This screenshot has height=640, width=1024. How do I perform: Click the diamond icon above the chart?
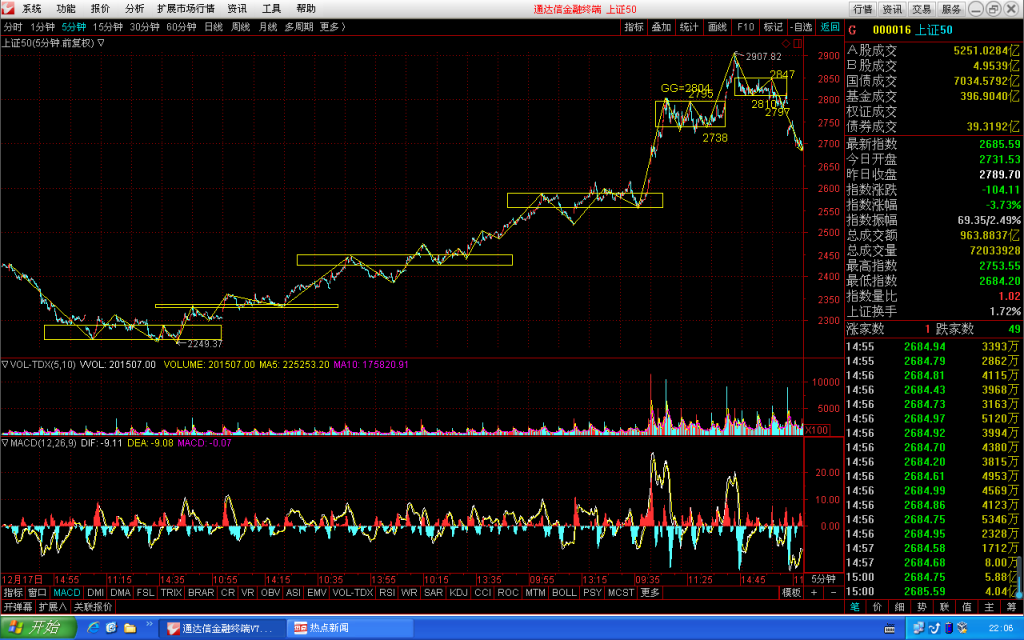[x=786, y=43]
